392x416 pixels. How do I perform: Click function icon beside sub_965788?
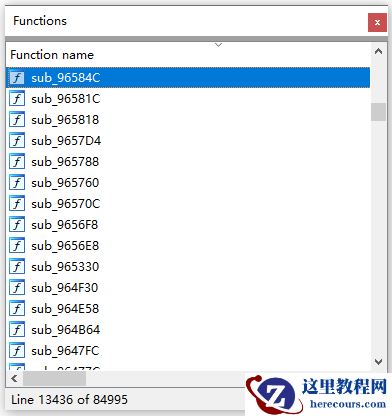coord(17,162)
